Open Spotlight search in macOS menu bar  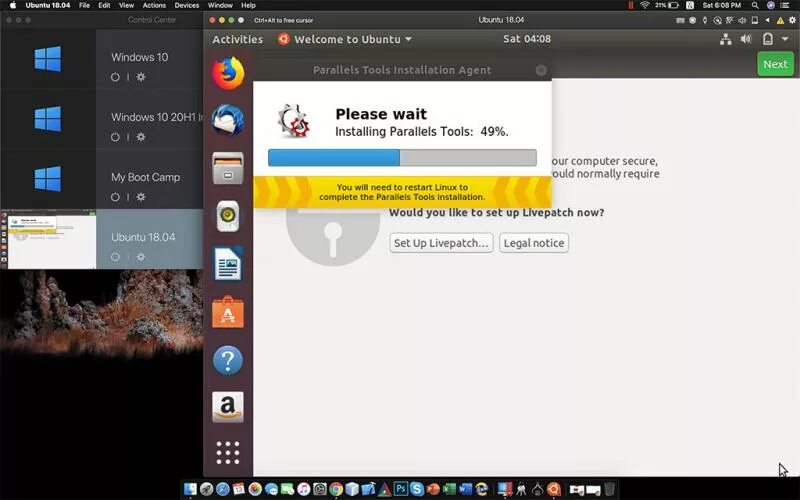755,5
